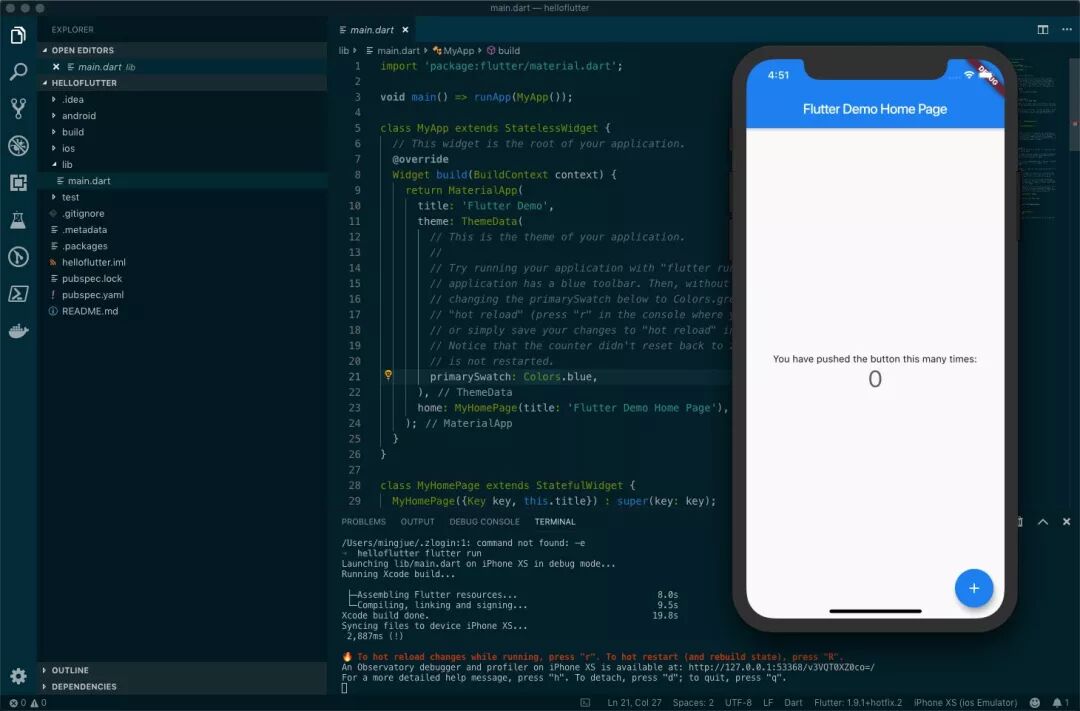Click Spaces: 2 indentation setting

(693, 703)
